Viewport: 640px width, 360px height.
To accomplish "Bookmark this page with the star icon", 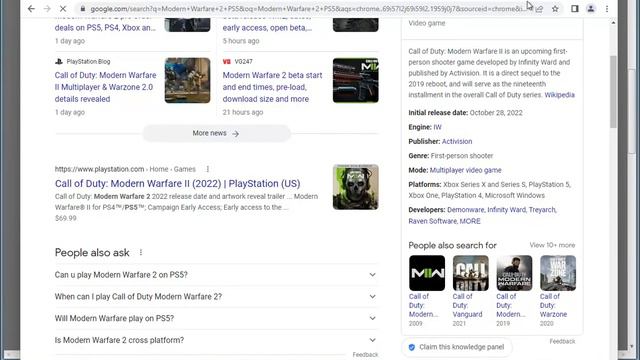I will [555, 9].
